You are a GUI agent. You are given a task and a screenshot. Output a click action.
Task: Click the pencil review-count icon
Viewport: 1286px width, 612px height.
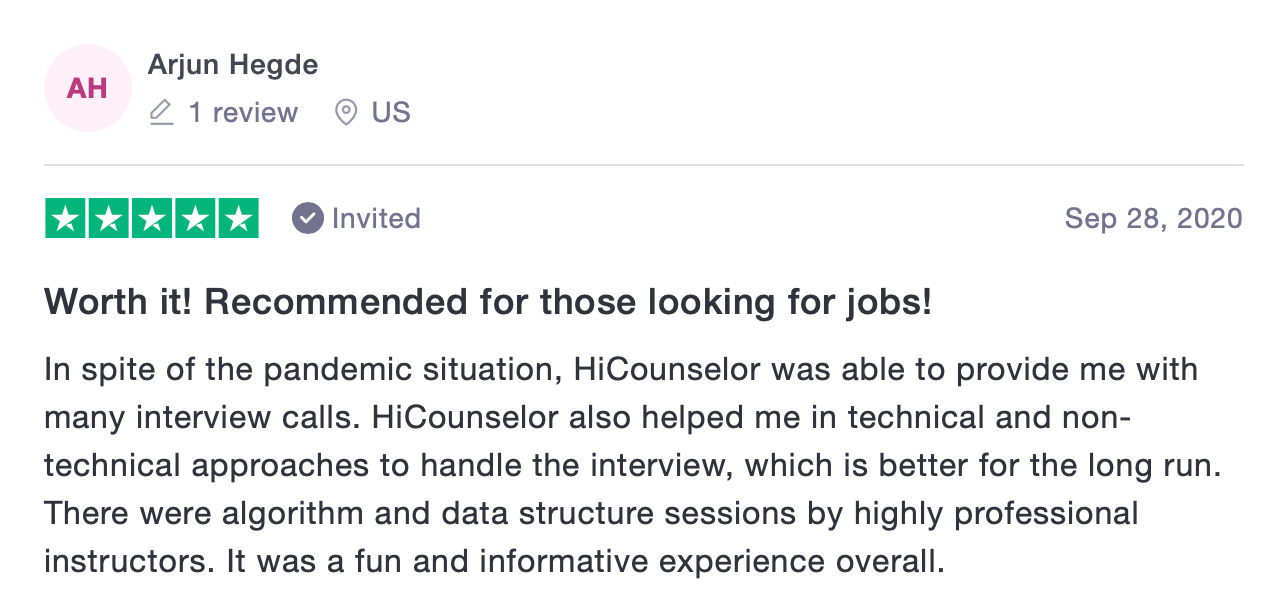tap(161, 112)
